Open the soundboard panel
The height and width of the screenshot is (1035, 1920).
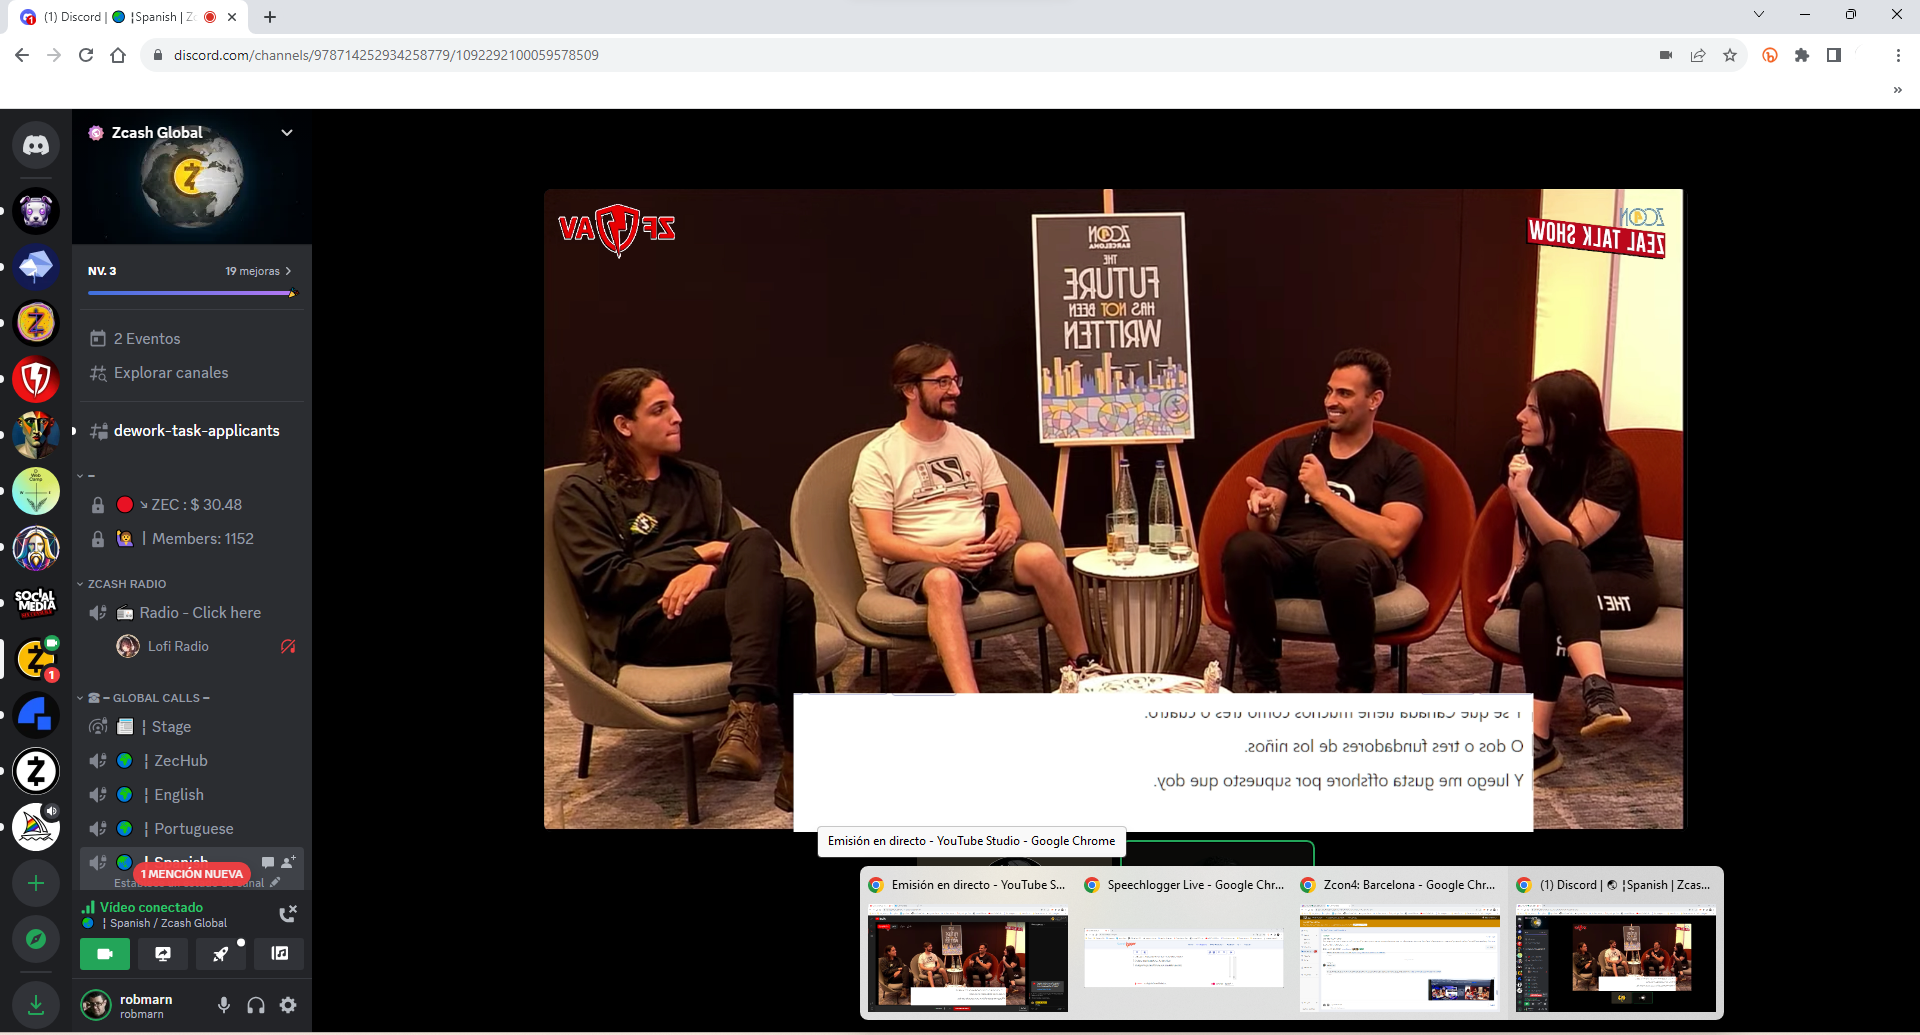(280, 954)
